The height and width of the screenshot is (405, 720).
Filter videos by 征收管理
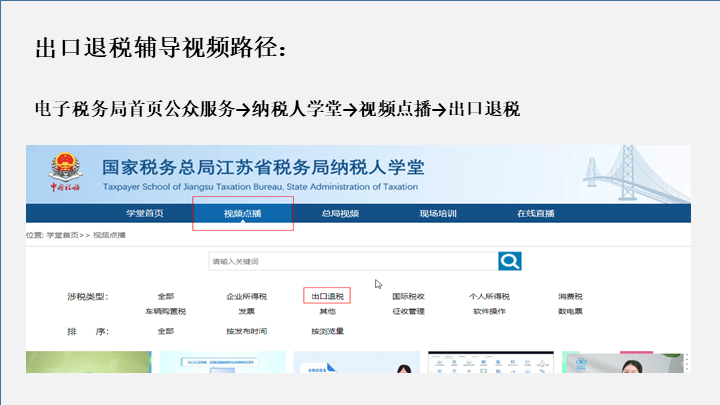point(408,311)
